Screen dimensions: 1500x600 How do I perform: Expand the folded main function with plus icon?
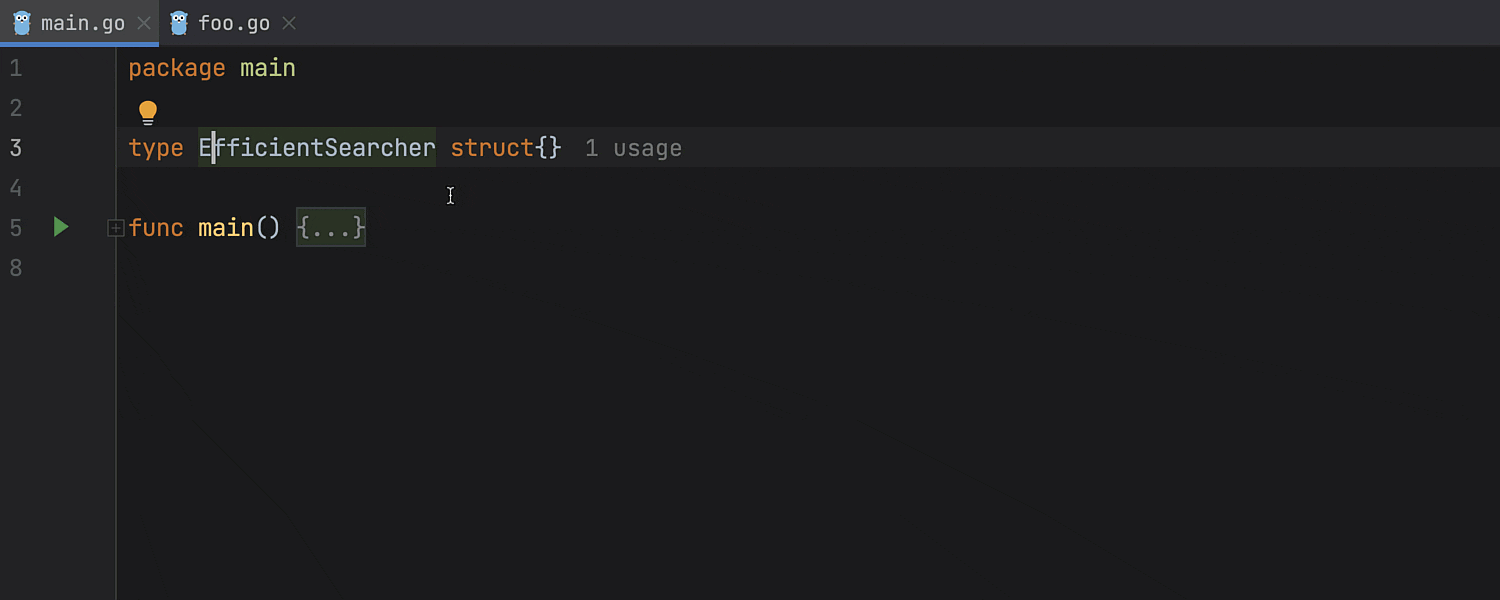pos(116,228)
